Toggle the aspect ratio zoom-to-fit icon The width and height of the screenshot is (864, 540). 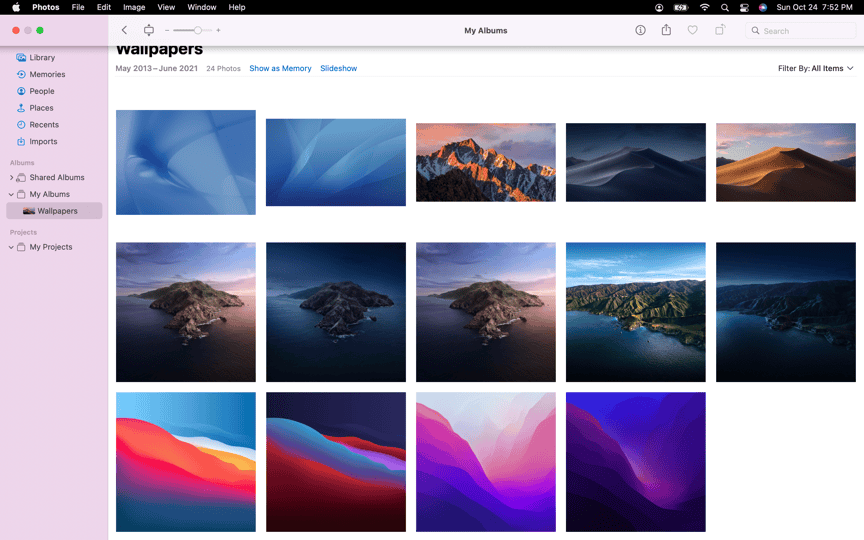tap(149, 30)
